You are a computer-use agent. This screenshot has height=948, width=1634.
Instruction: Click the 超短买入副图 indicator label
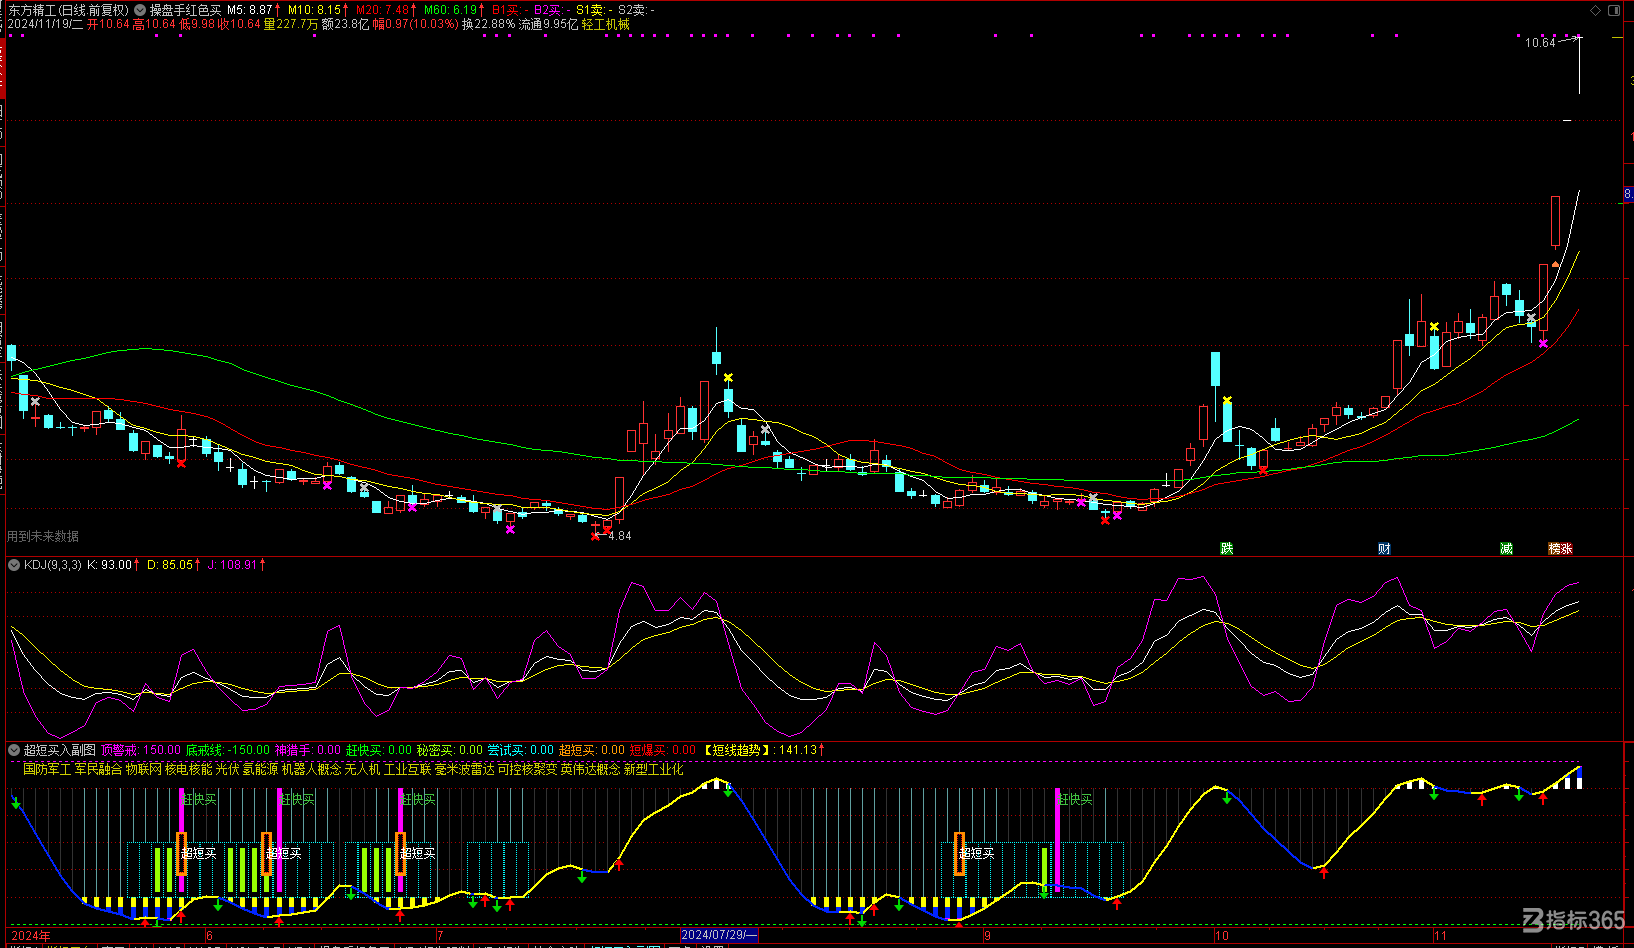click(60, 750)
